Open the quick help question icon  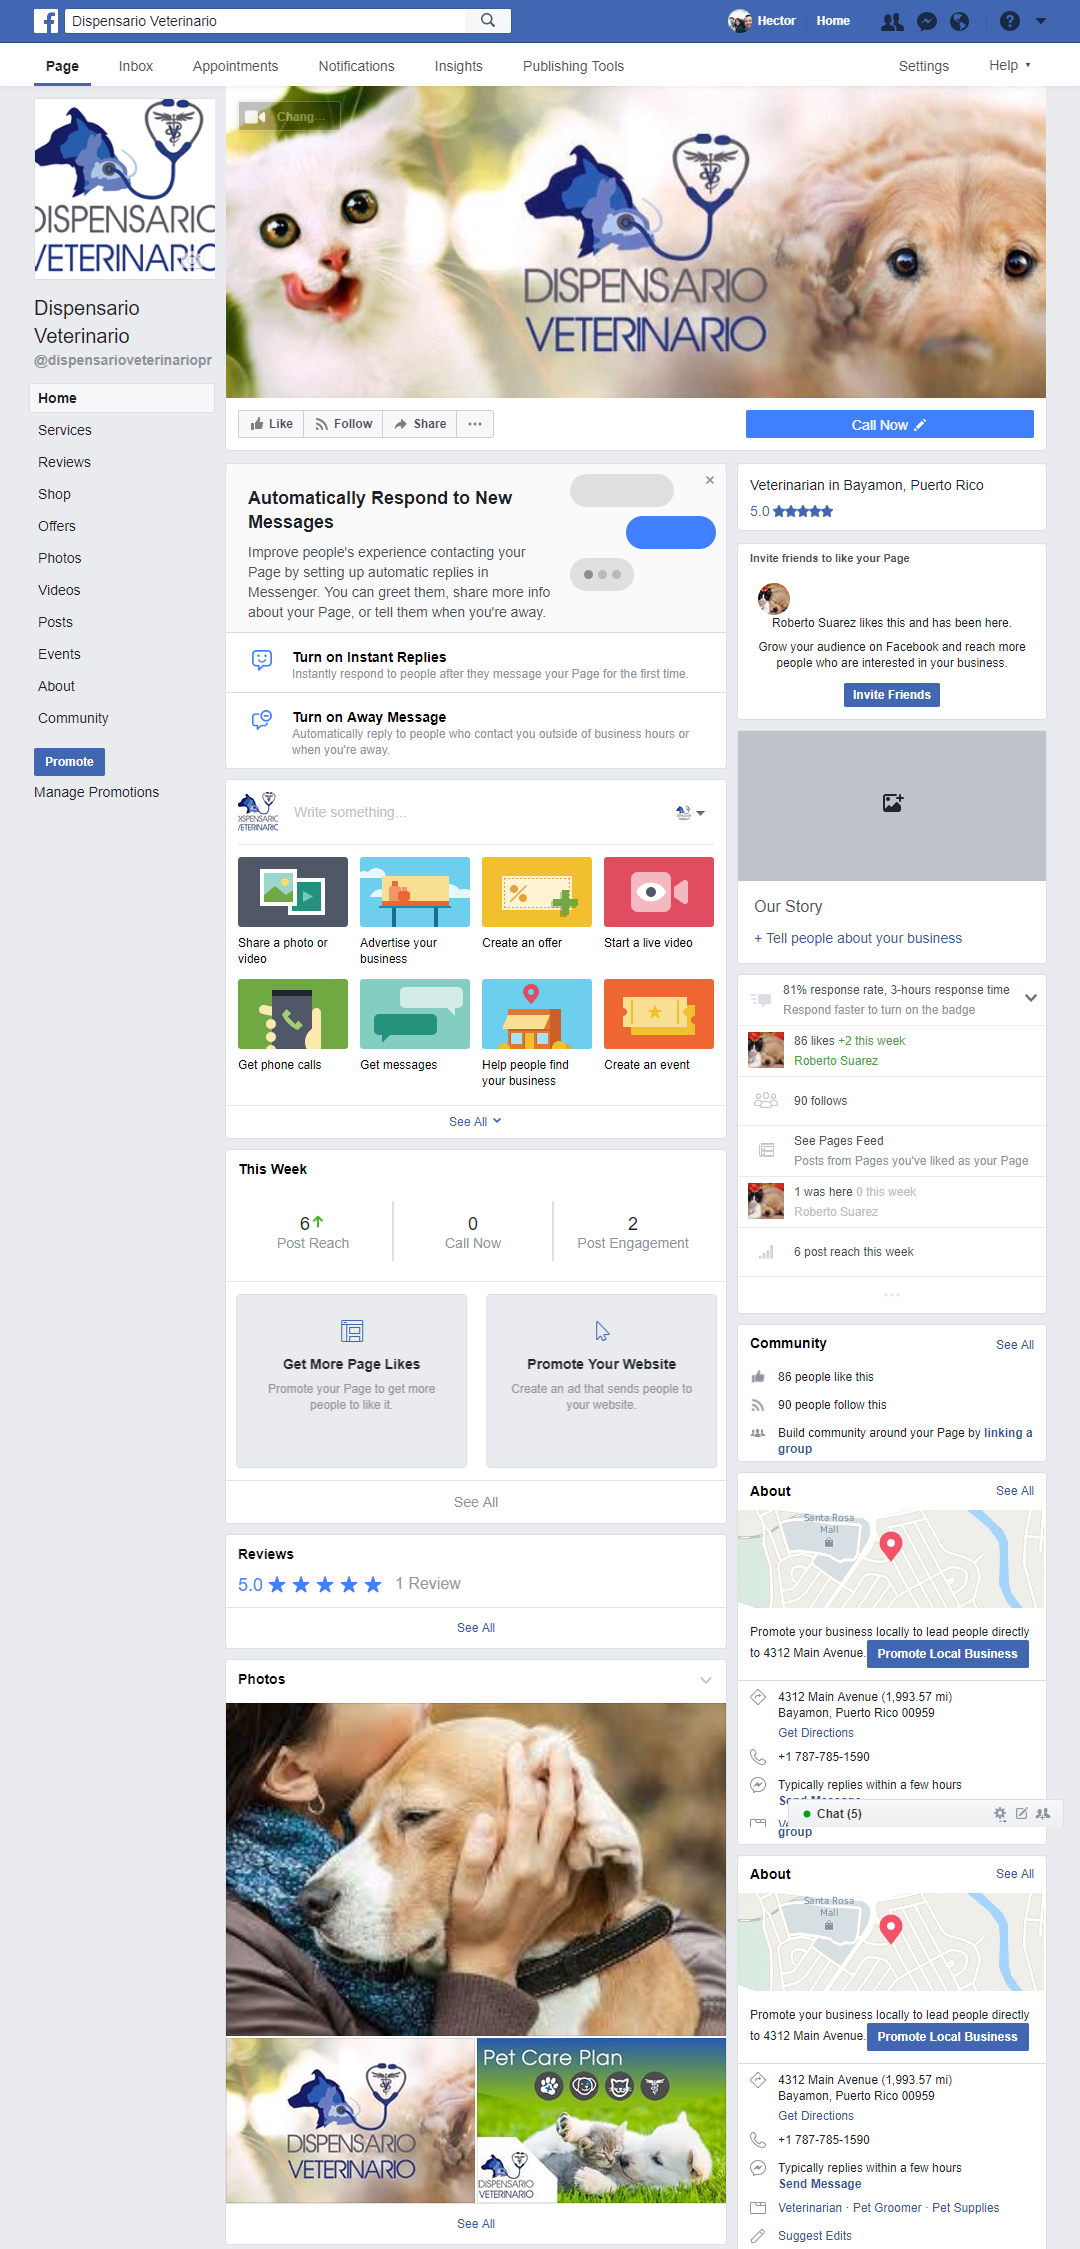click(x=1010, y=21)
